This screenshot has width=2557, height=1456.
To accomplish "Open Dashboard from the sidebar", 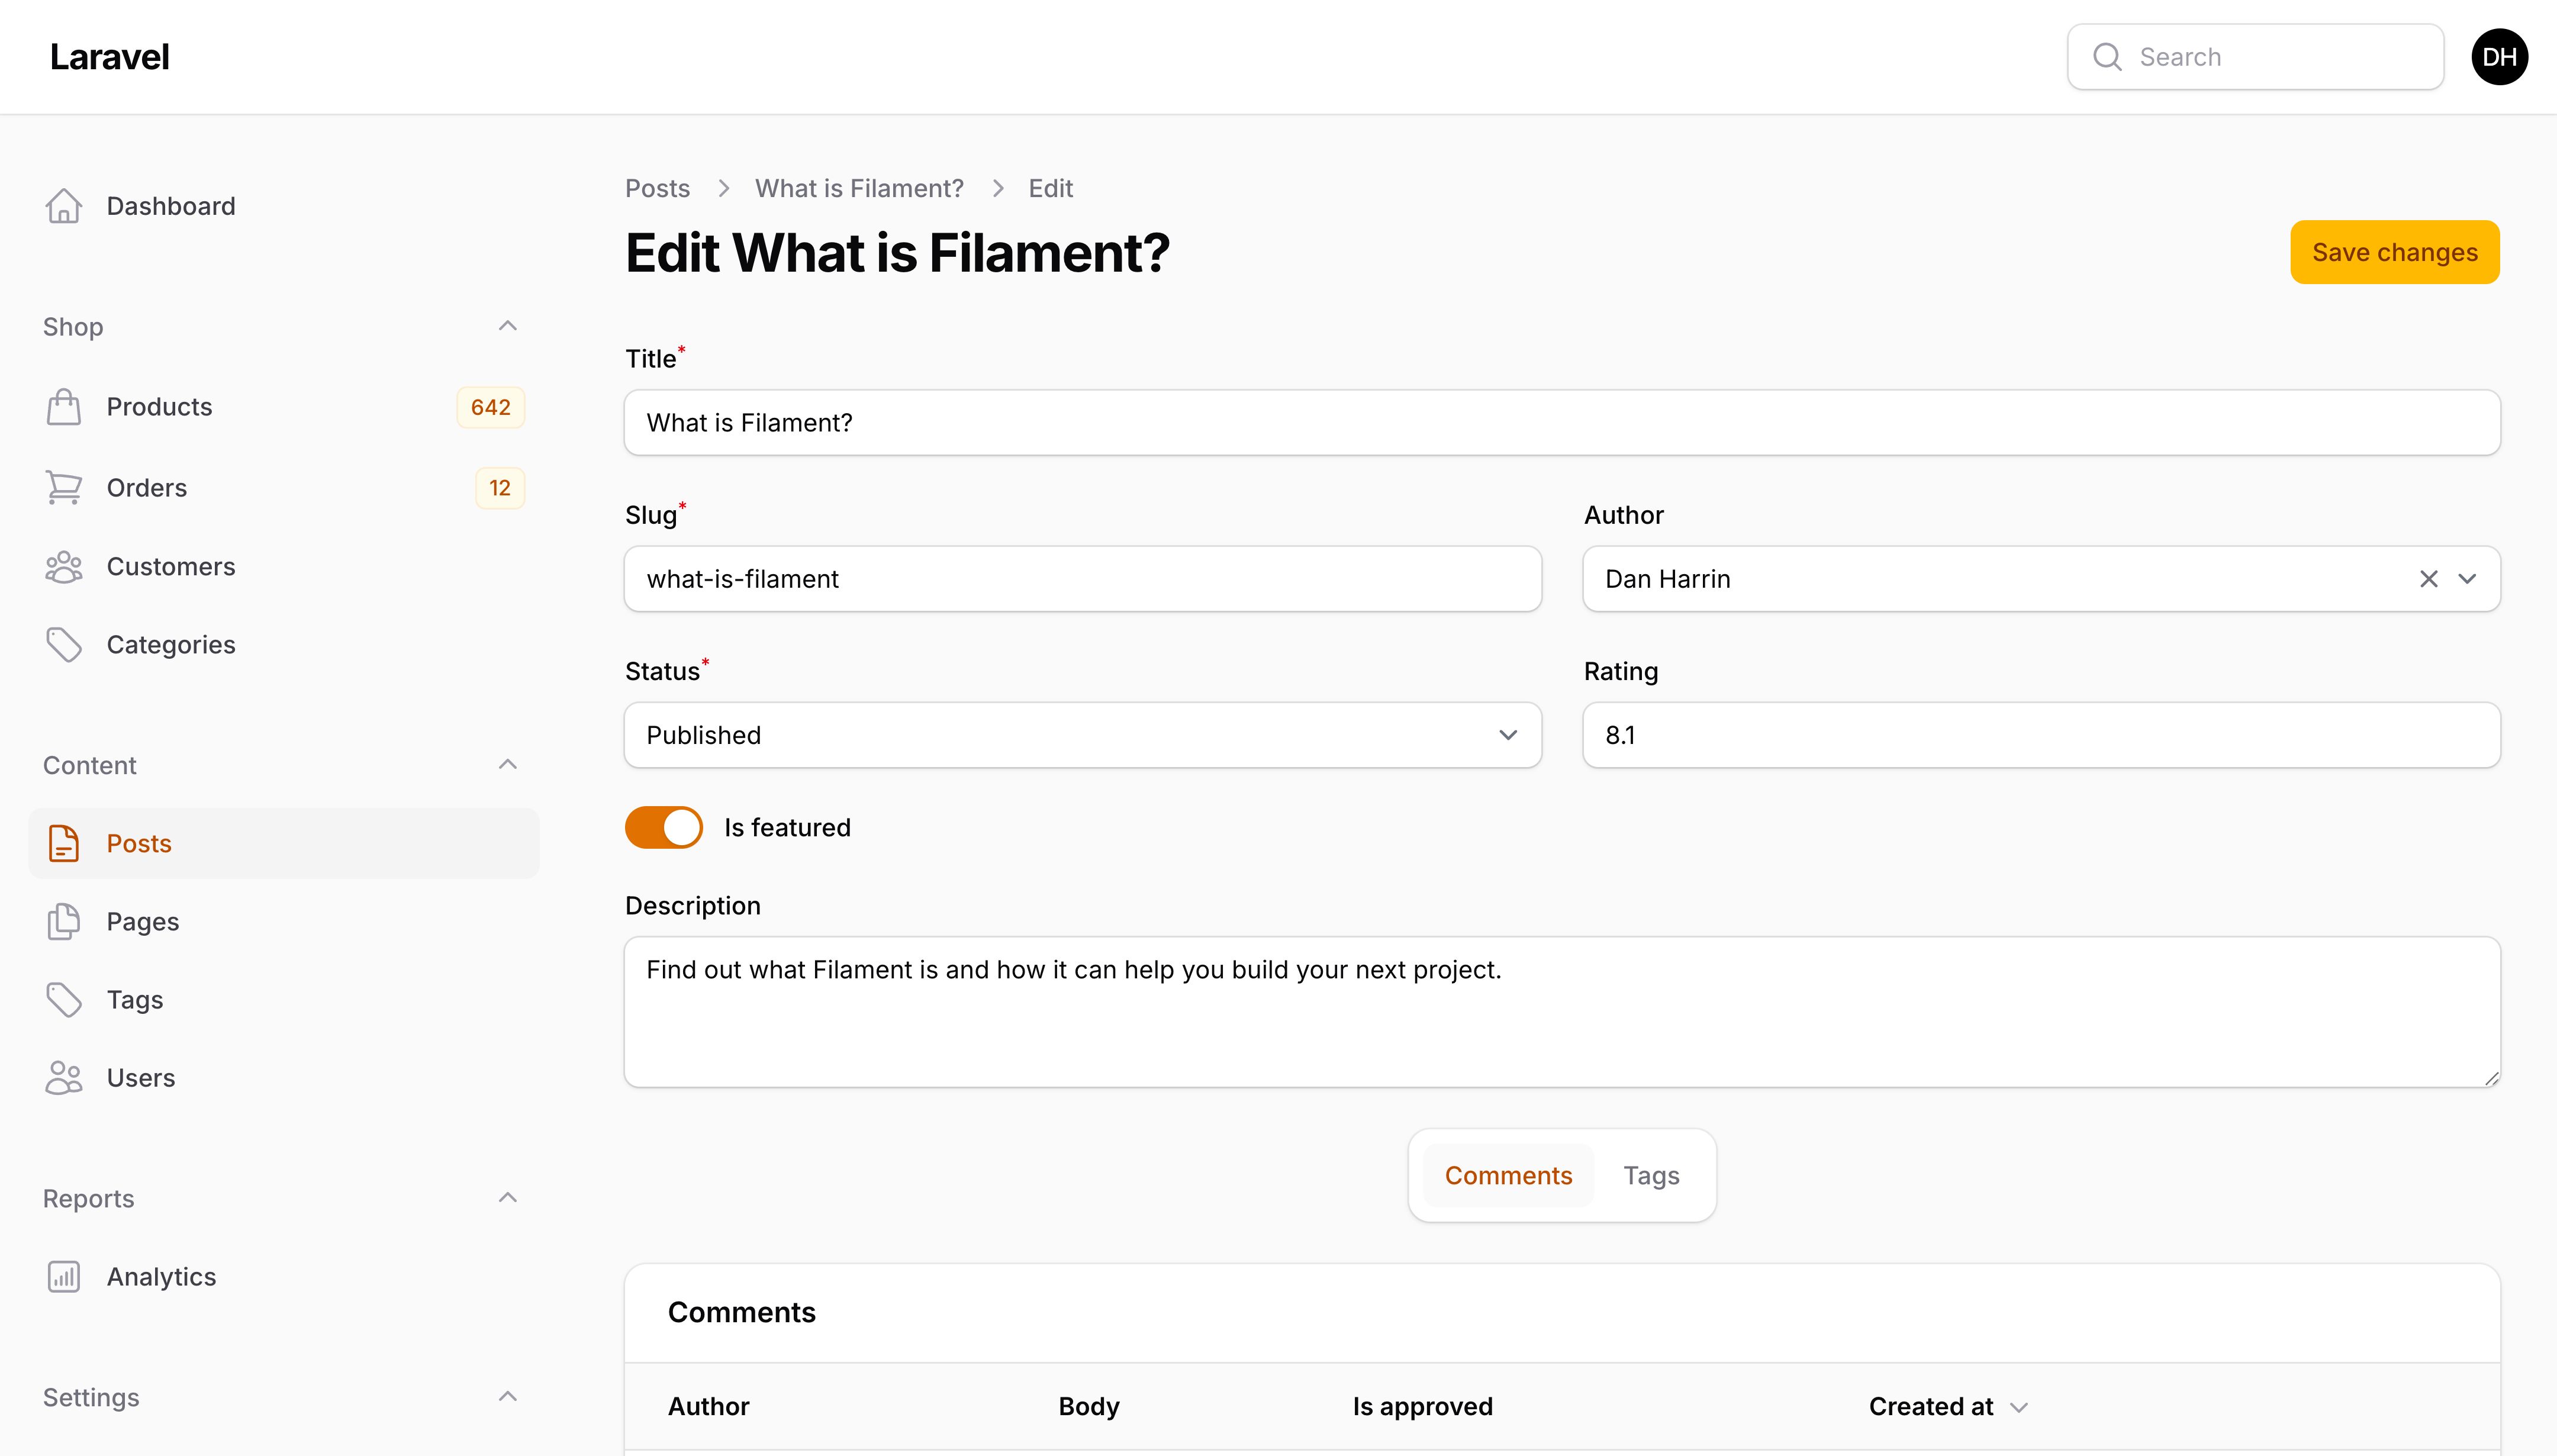I will 284,206.
